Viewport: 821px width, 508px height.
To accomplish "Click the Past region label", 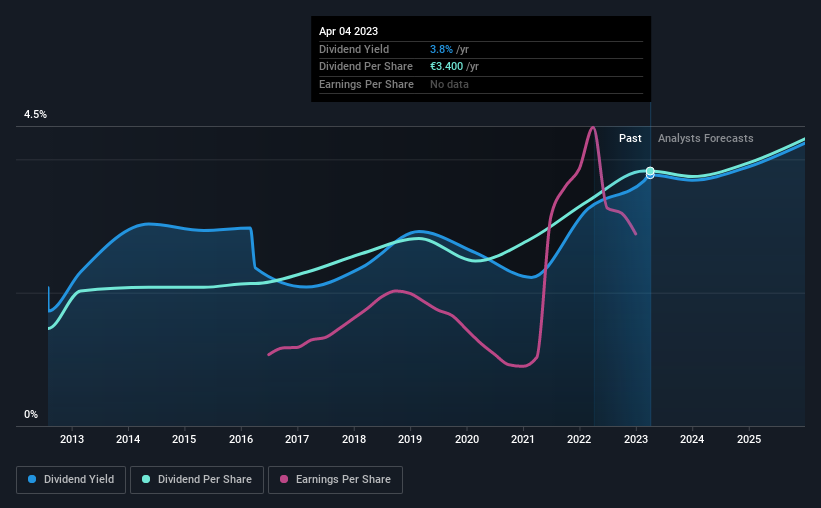I will pos(630,138).
